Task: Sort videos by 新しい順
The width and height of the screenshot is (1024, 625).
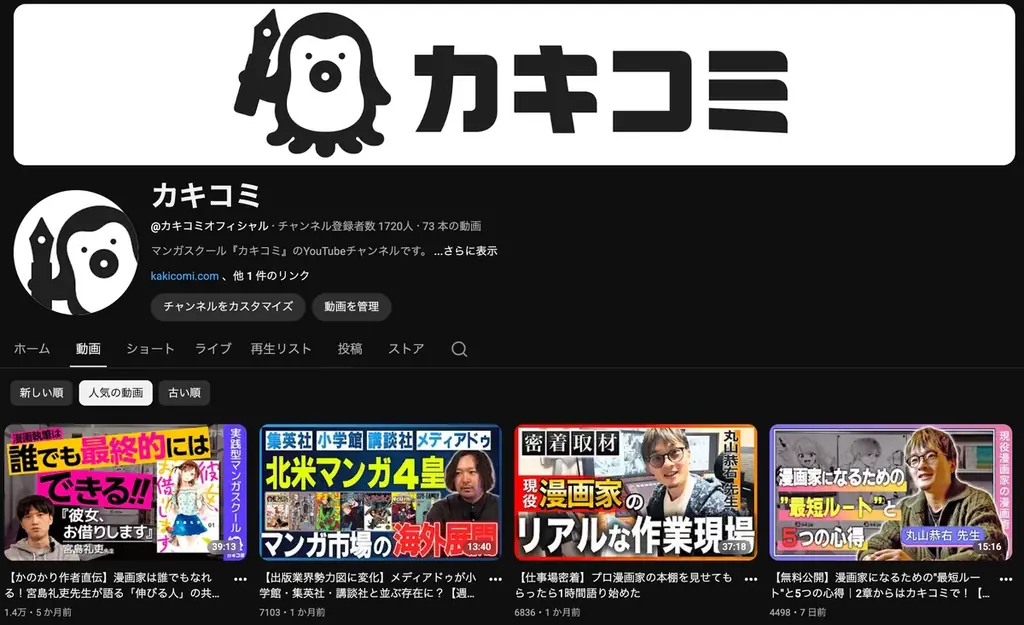Action: tap(41, 393)
